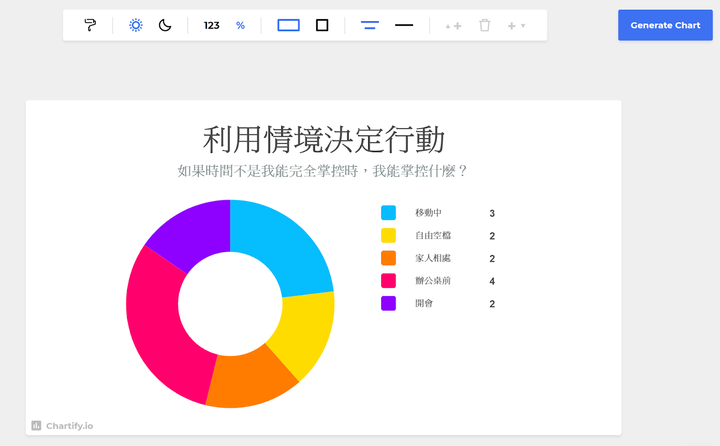Click the trash delete icon
The image size is (720, 446).
pos(484,25)
